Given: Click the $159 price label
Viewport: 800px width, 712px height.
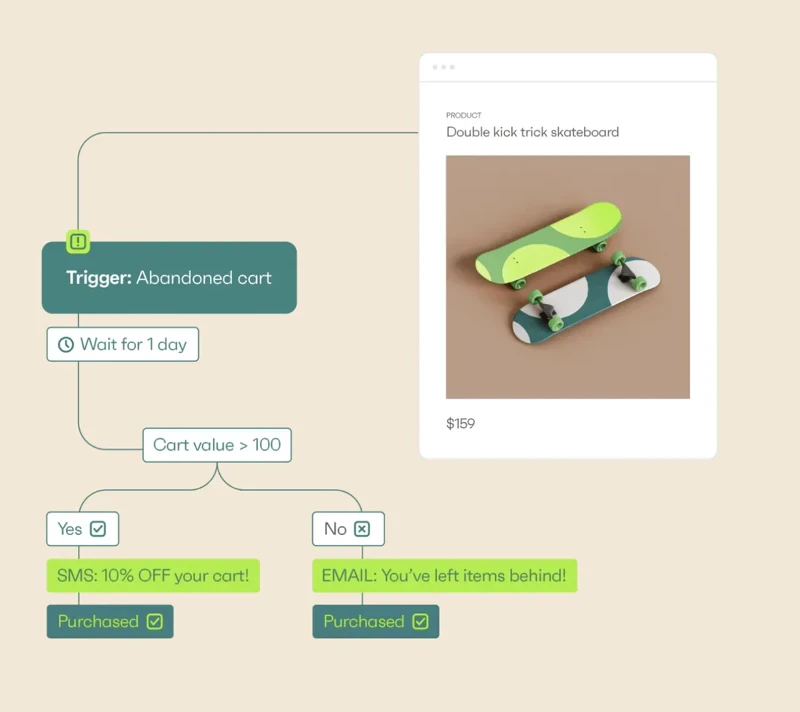Looking at the screenshot, I should coord(459,423).
